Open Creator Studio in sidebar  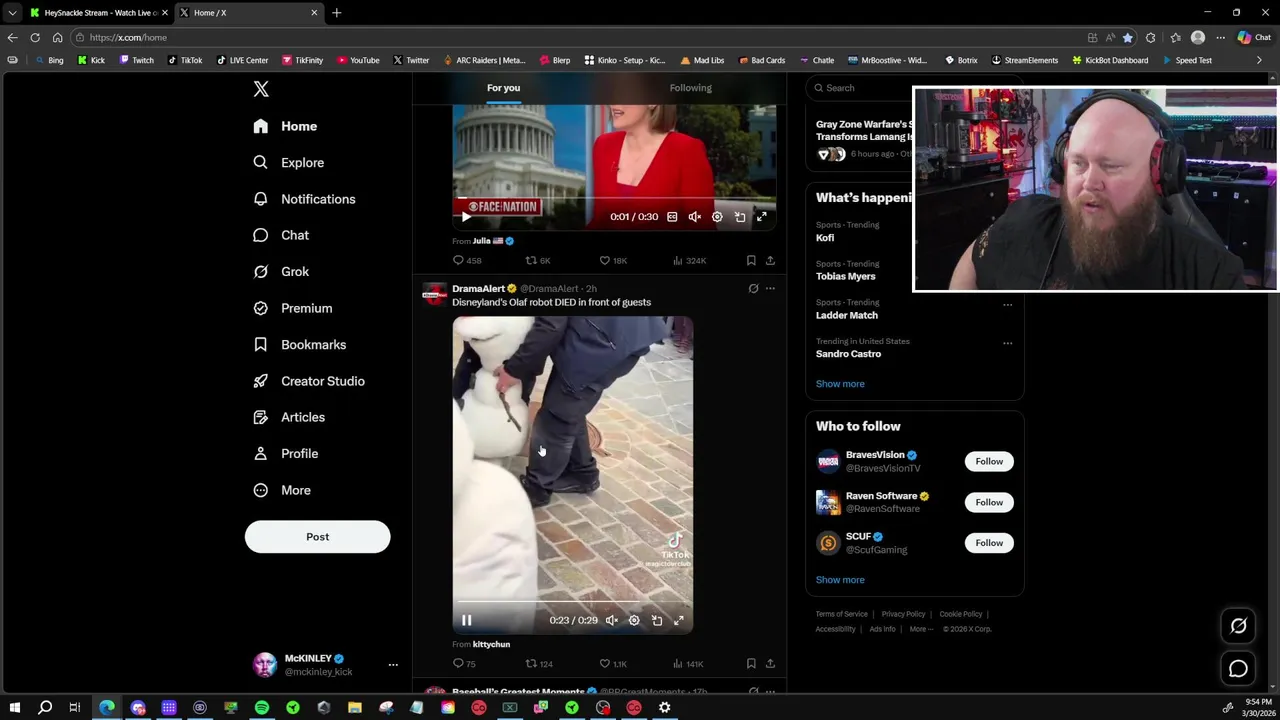[x=308, y=381]
